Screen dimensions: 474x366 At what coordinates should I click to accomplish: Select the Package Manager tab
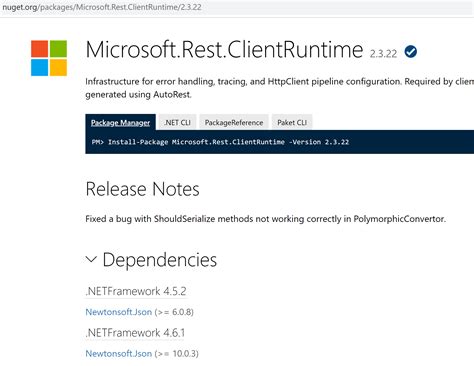point(120,122)
